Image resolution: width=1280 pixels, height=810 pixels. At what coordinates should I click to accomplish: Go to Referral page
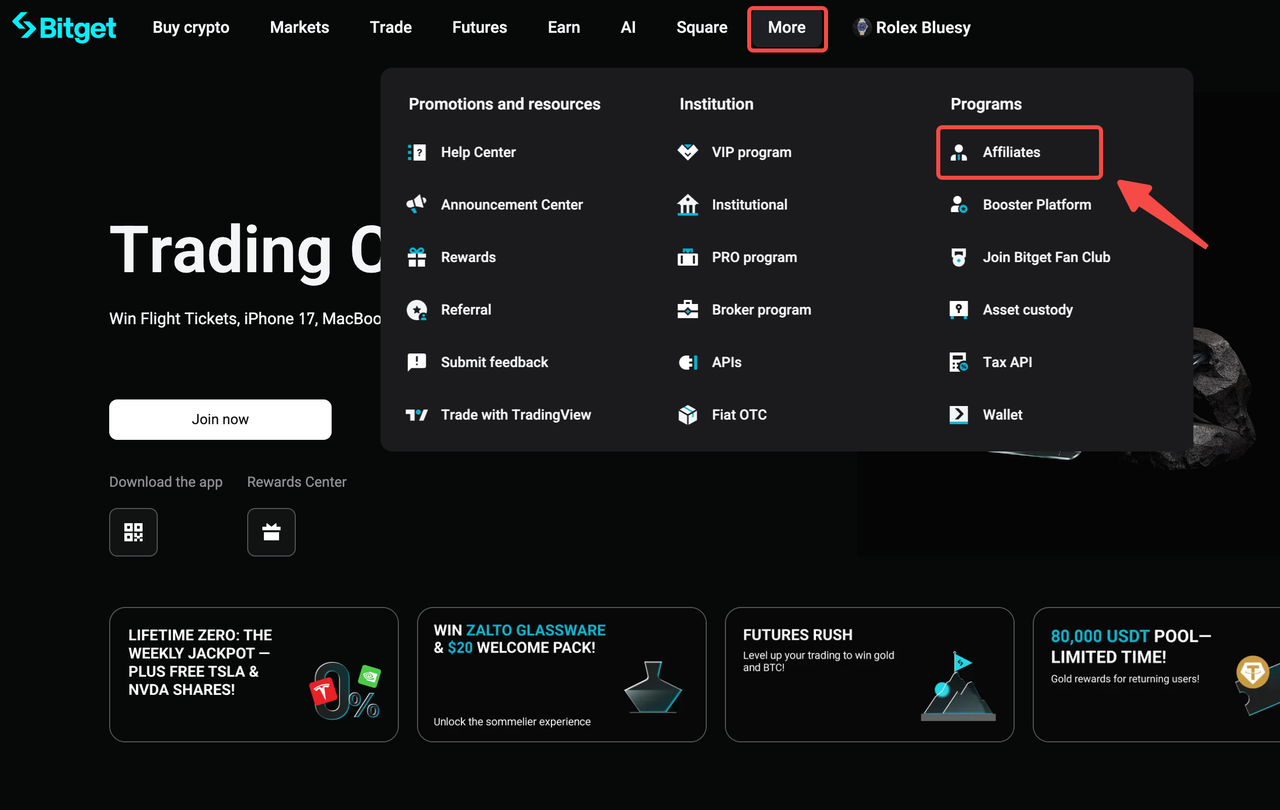click(x=466, y=310)
